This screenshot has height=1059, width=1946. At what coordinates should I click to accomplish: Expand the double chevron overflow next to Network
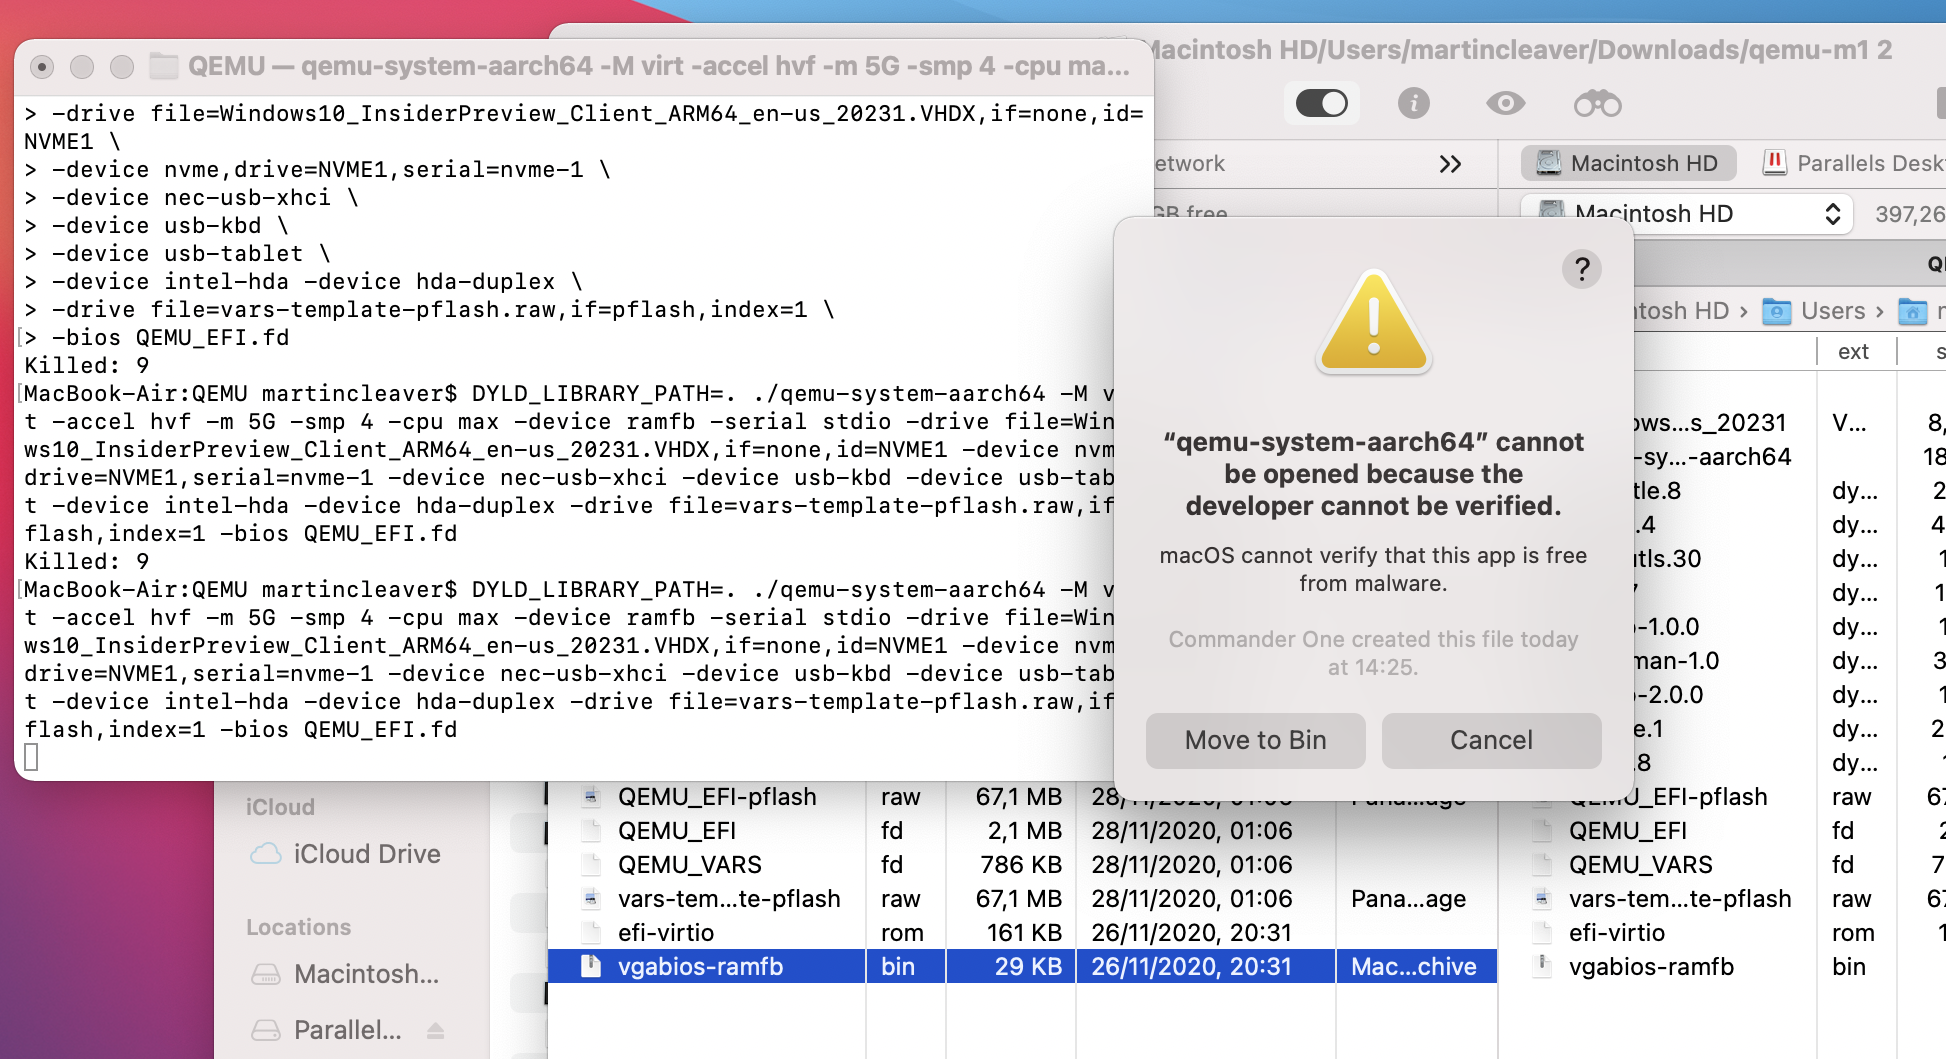coord(1450,164)
